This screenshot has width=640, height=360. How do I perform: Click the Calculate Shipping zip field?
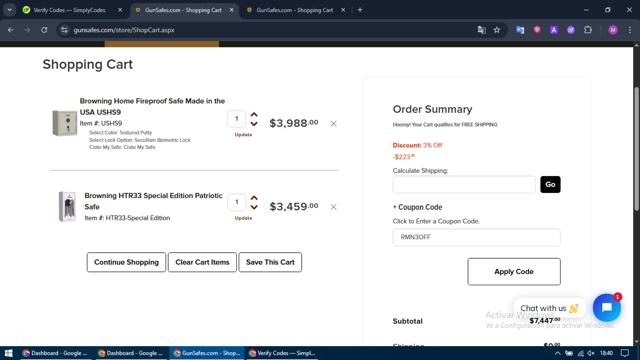pyautogui.click(x=464, y=184)
